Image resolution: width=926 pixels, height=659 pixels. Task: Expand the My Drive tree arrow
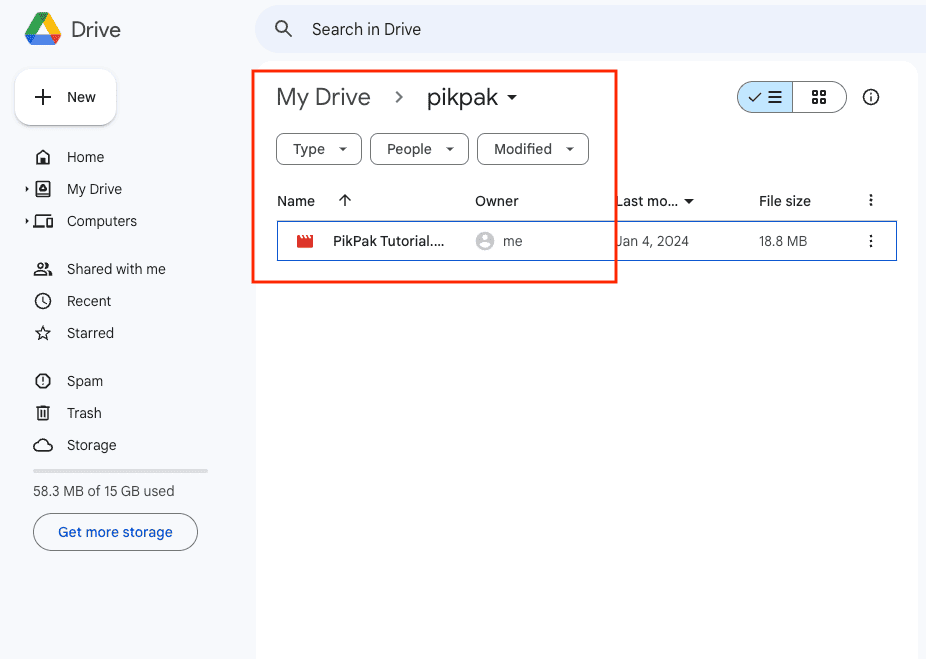[x=27, y=189]
